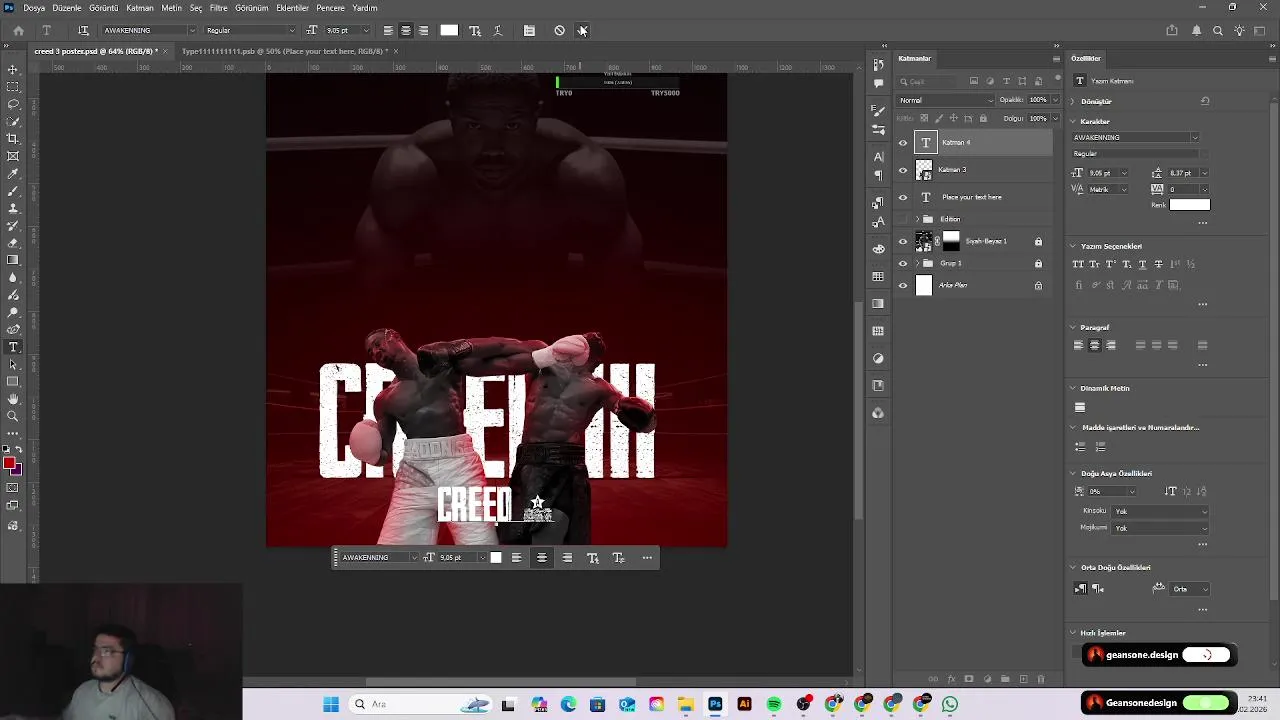This screenshot has width=1280, height=720.
Task: Open the Filtre menu
Action: pos(218,8)
